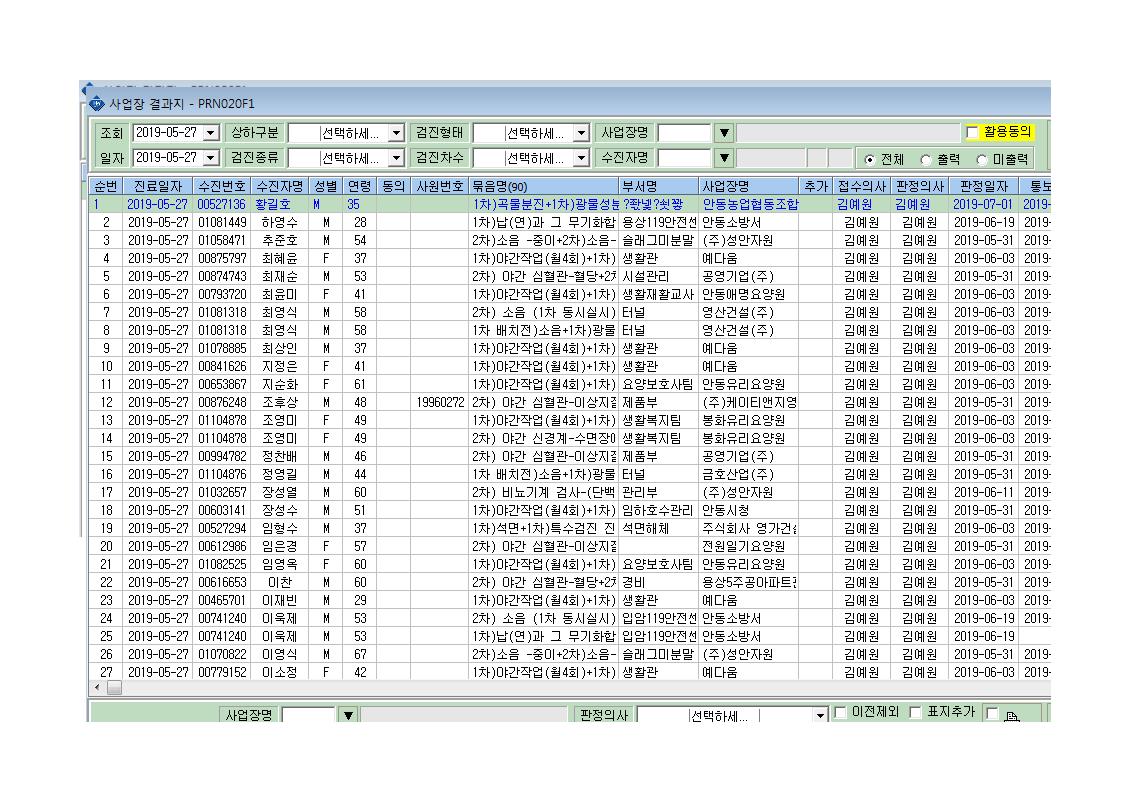Image resolution: width=1122 pixels, height=793 pixels.
Task: Open 수진자명 lookup arrow button
Action: tap(724, 157)
